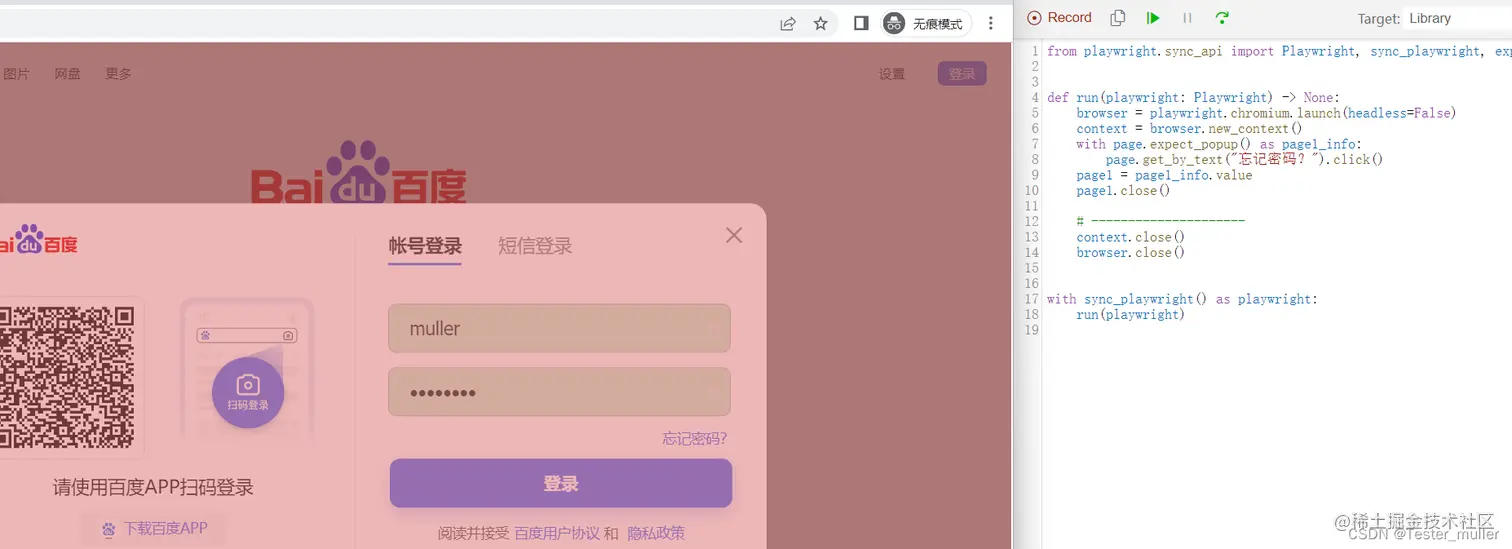This screenshot has width=1512, height=549.
Task: Open the 隐私政策 link
Action: click(x=656, y=534)
